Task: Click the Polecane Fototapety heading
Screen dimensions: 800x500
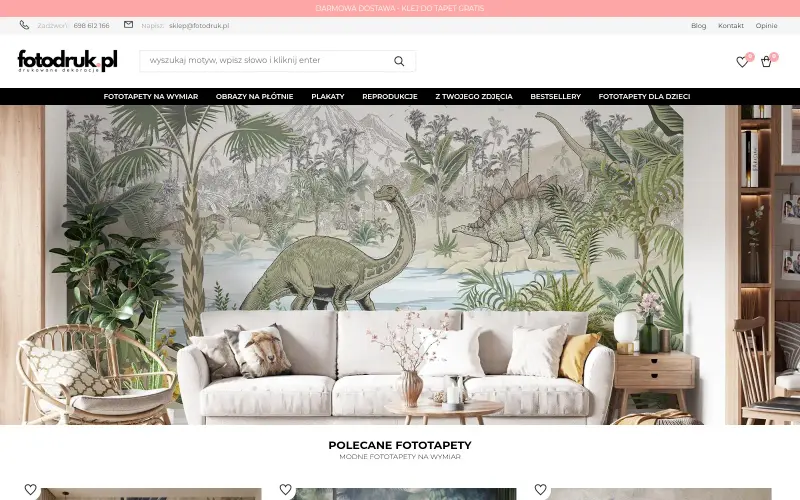Action: [x=400, y=445]
